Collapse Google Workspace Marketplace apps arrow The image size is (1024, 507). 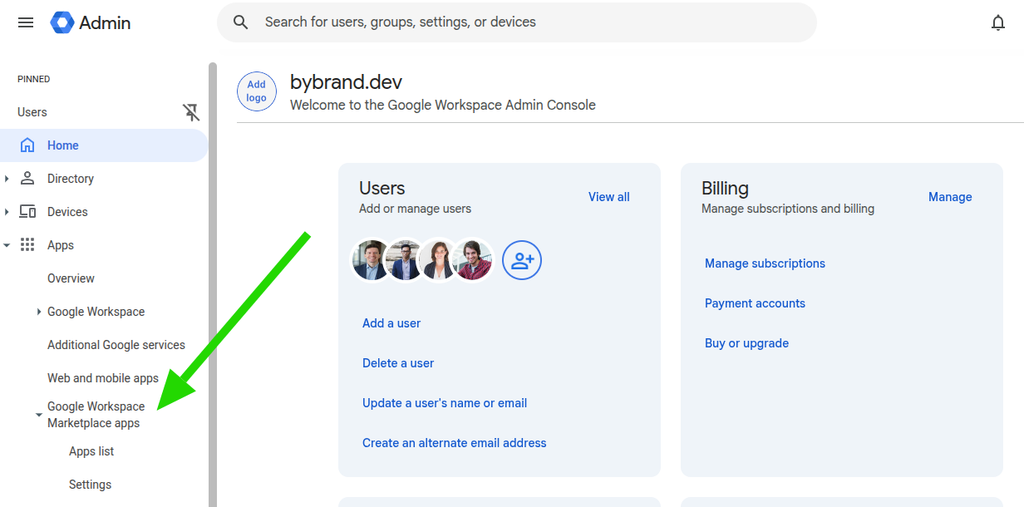(39, 415)
